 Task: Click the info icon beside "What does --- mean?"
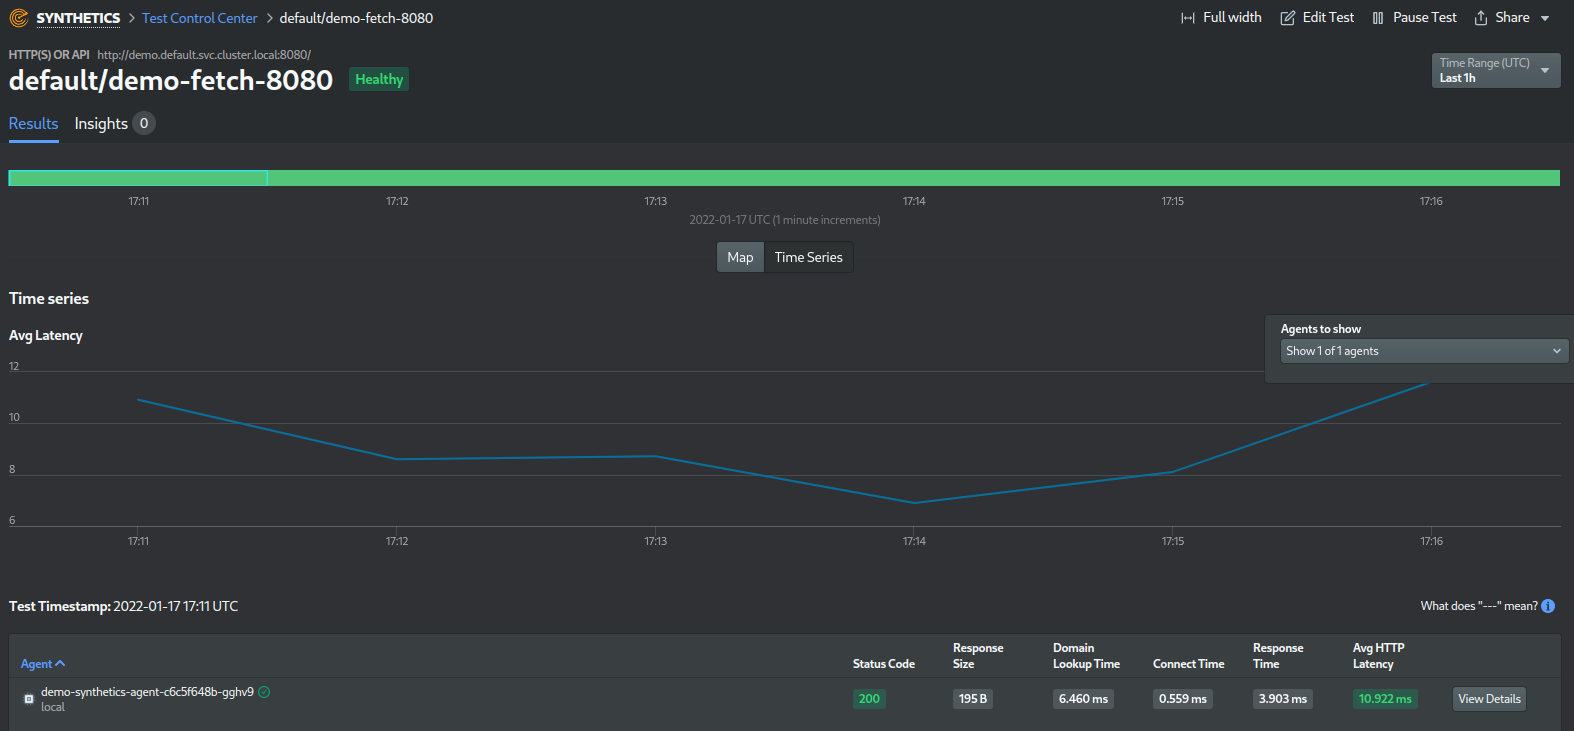pyautogui.click(x=1548, y=606)
